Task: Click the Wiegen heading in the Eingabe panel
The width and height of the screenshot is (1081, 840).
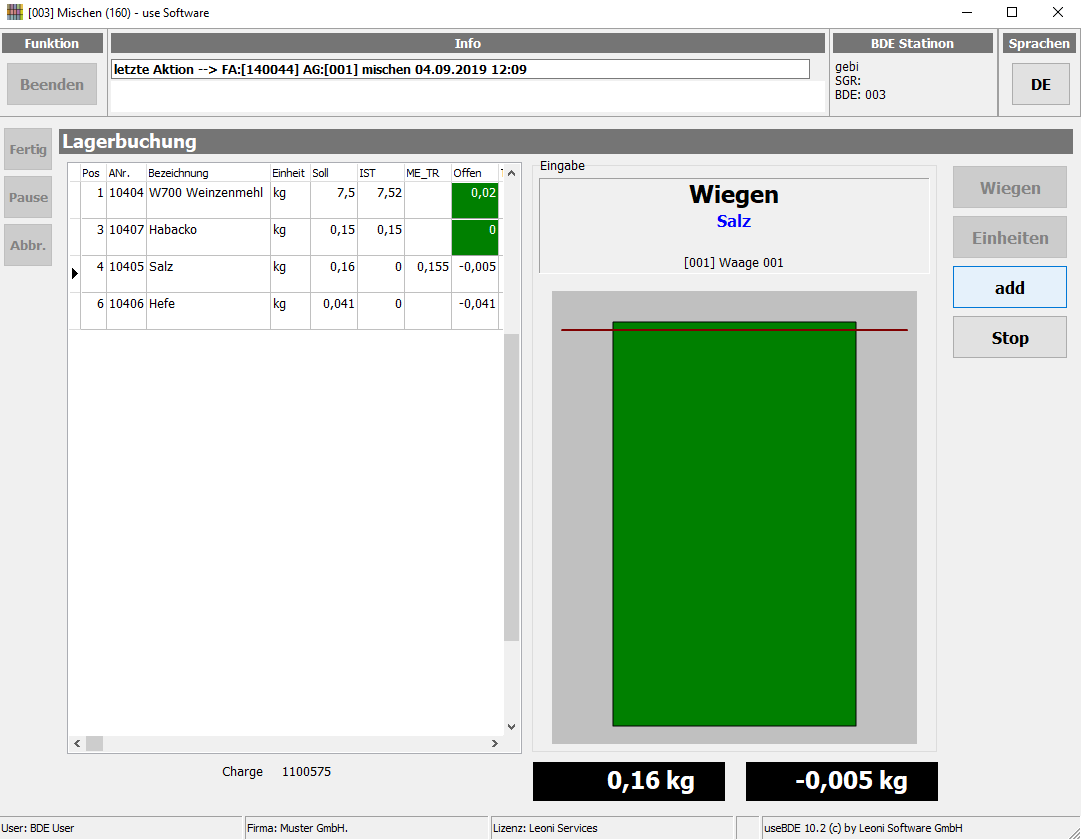Action: (734, 194)
